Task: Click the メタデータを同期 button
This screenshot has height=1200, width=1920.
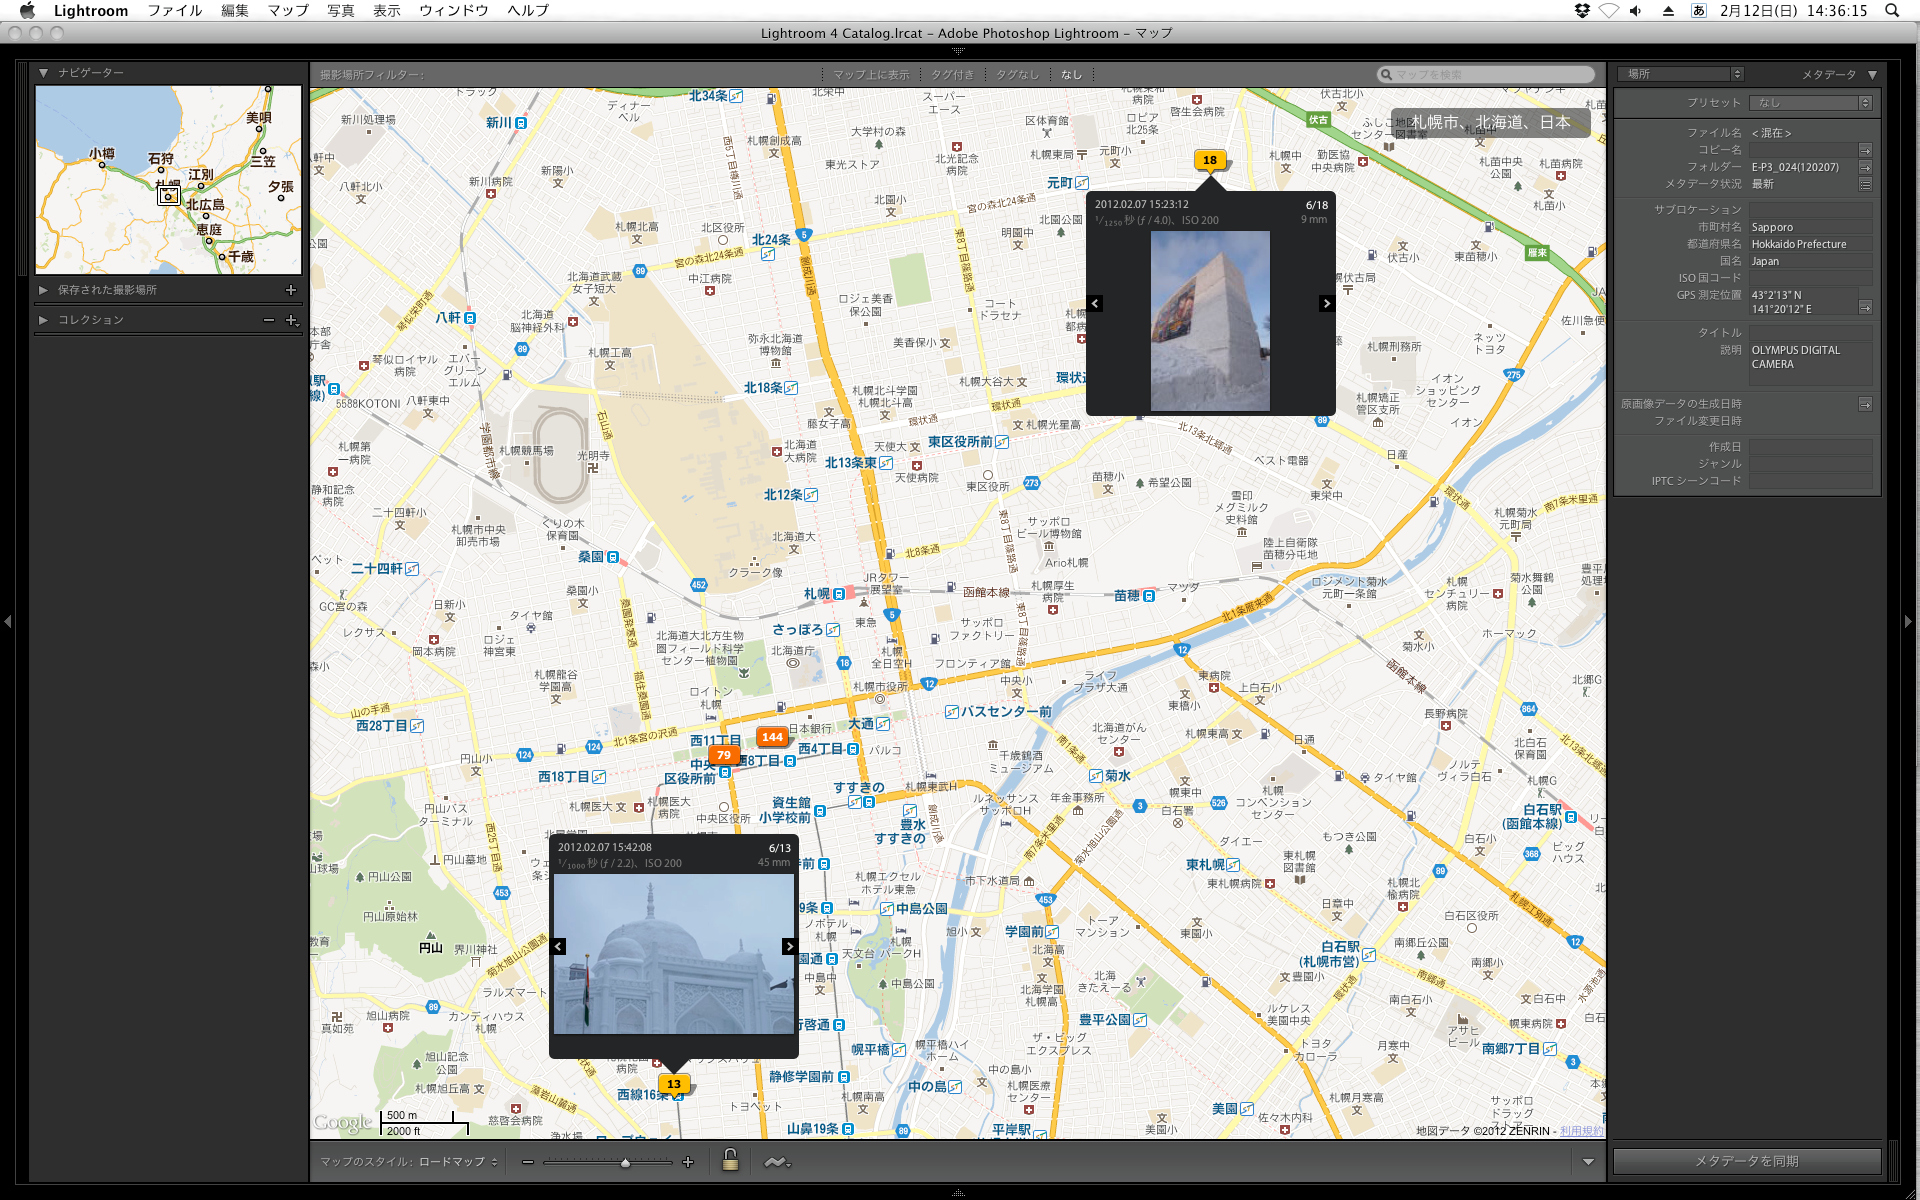Action: click(x=1746, y=1161)
